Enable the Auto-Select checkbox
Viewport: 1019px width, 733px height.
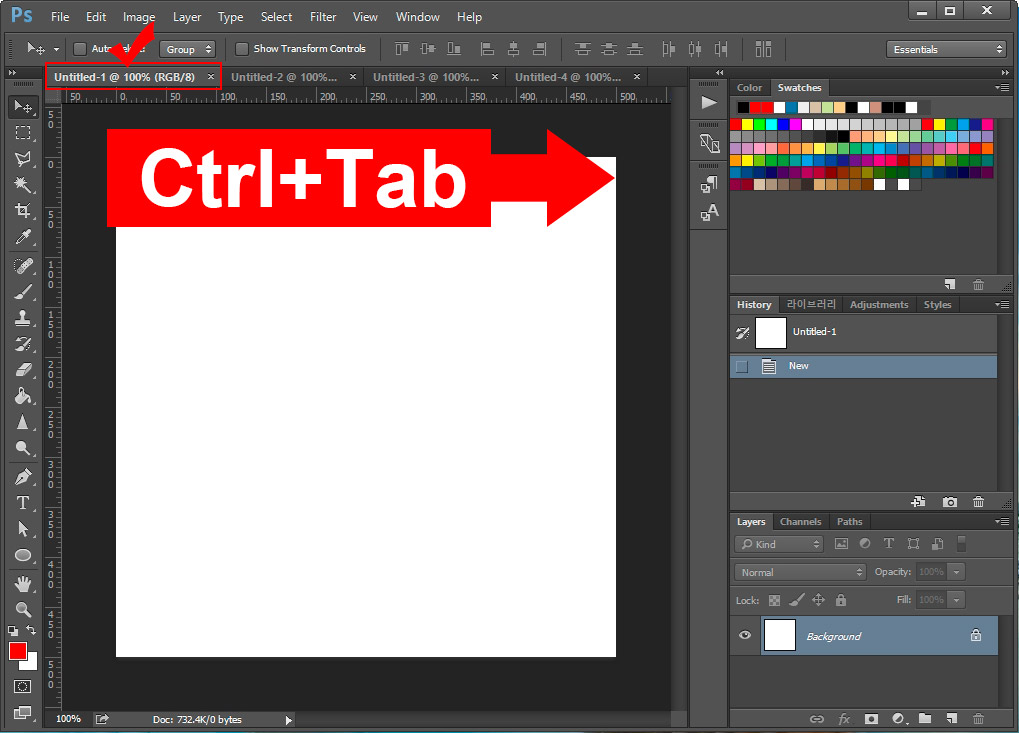pos(80,49)
